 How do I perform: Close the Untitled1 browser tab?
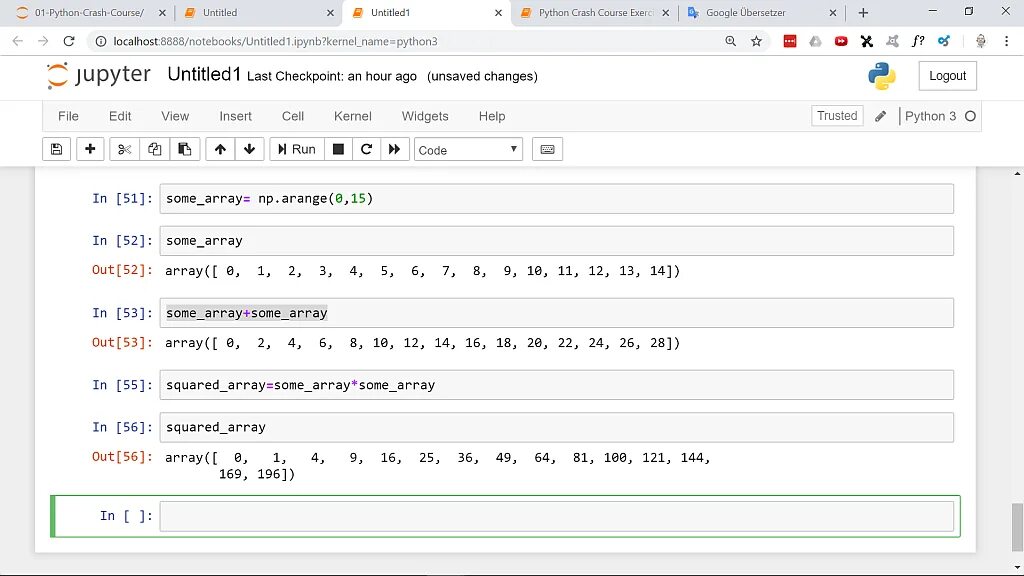498,13
